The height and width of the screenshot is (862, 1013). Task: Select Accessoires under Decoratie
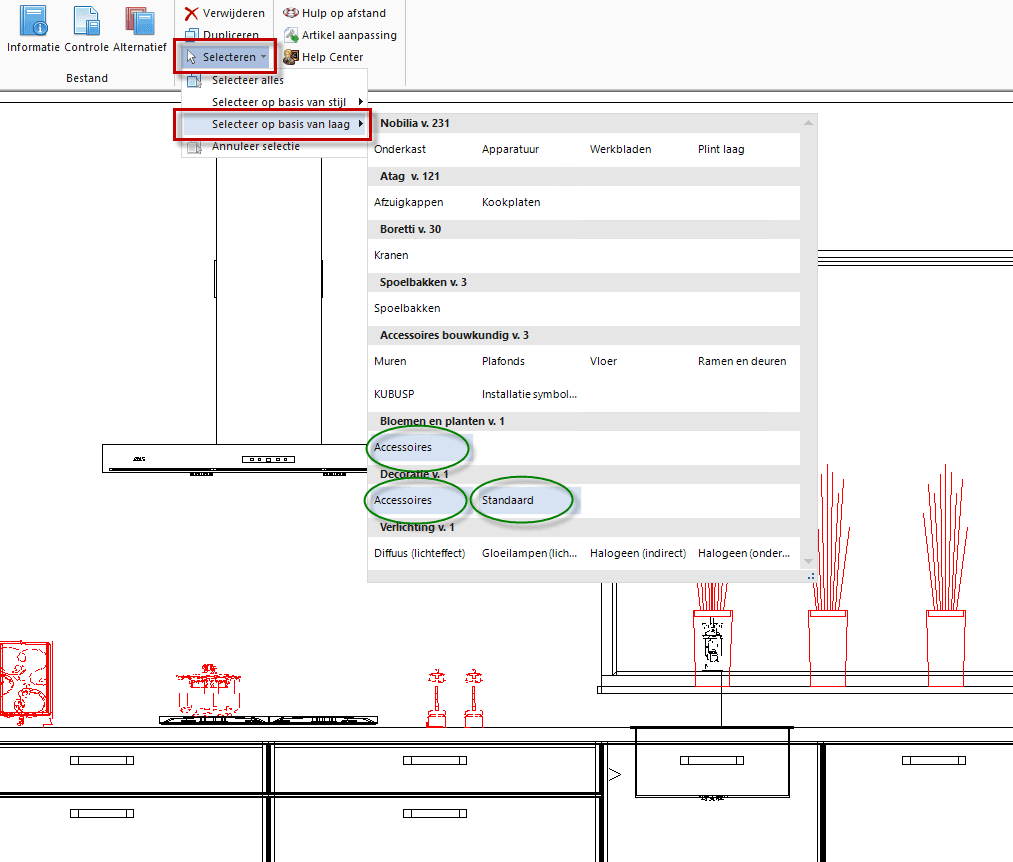point(403,500)
